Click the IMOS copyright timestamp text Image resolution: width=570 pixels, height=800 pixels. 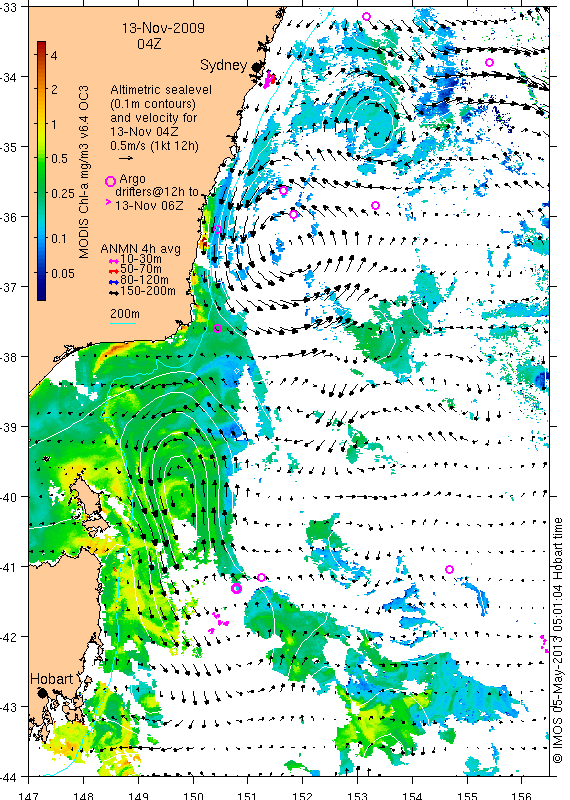tap(558, 641)
